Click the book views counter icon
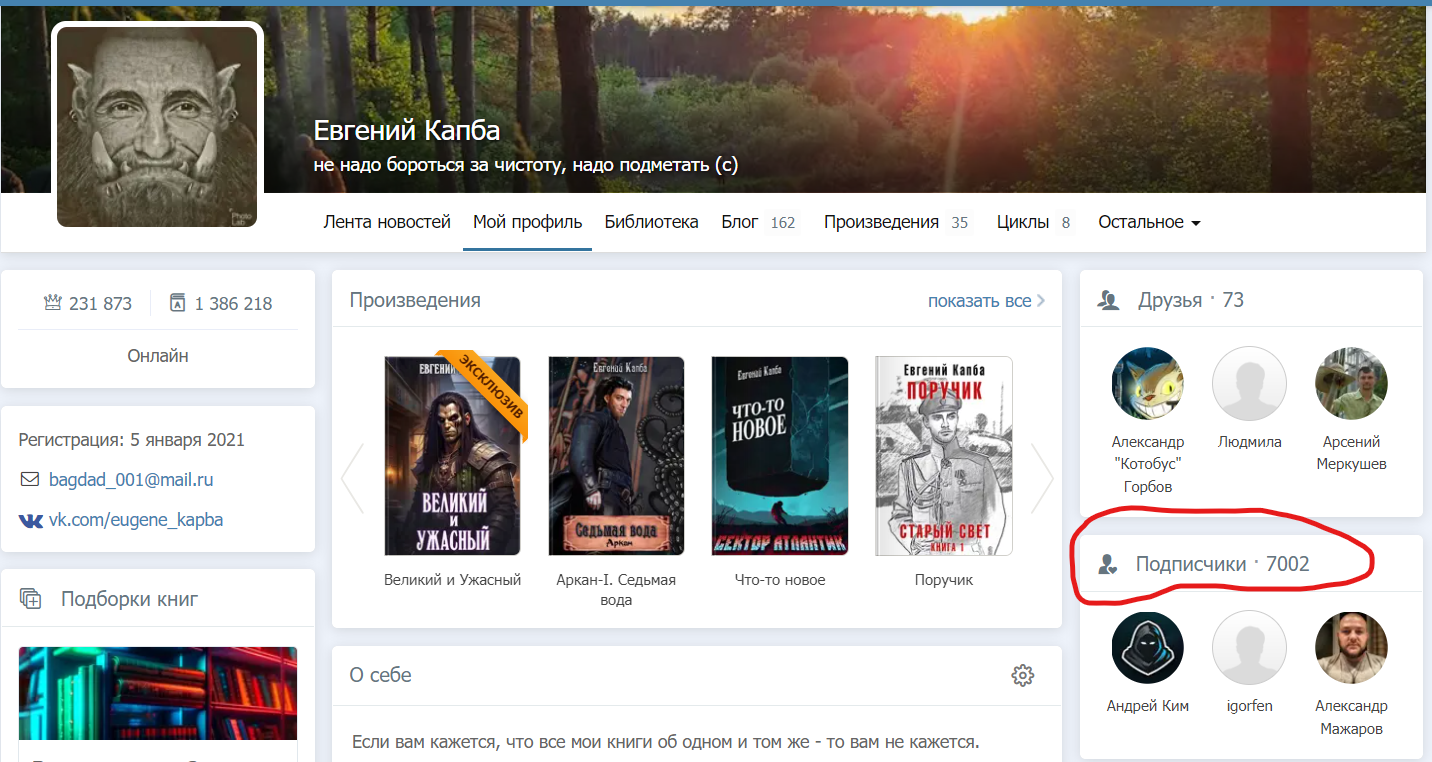Image resolution: width=1432 pixels, height=762 pixels. pos(178,303)
